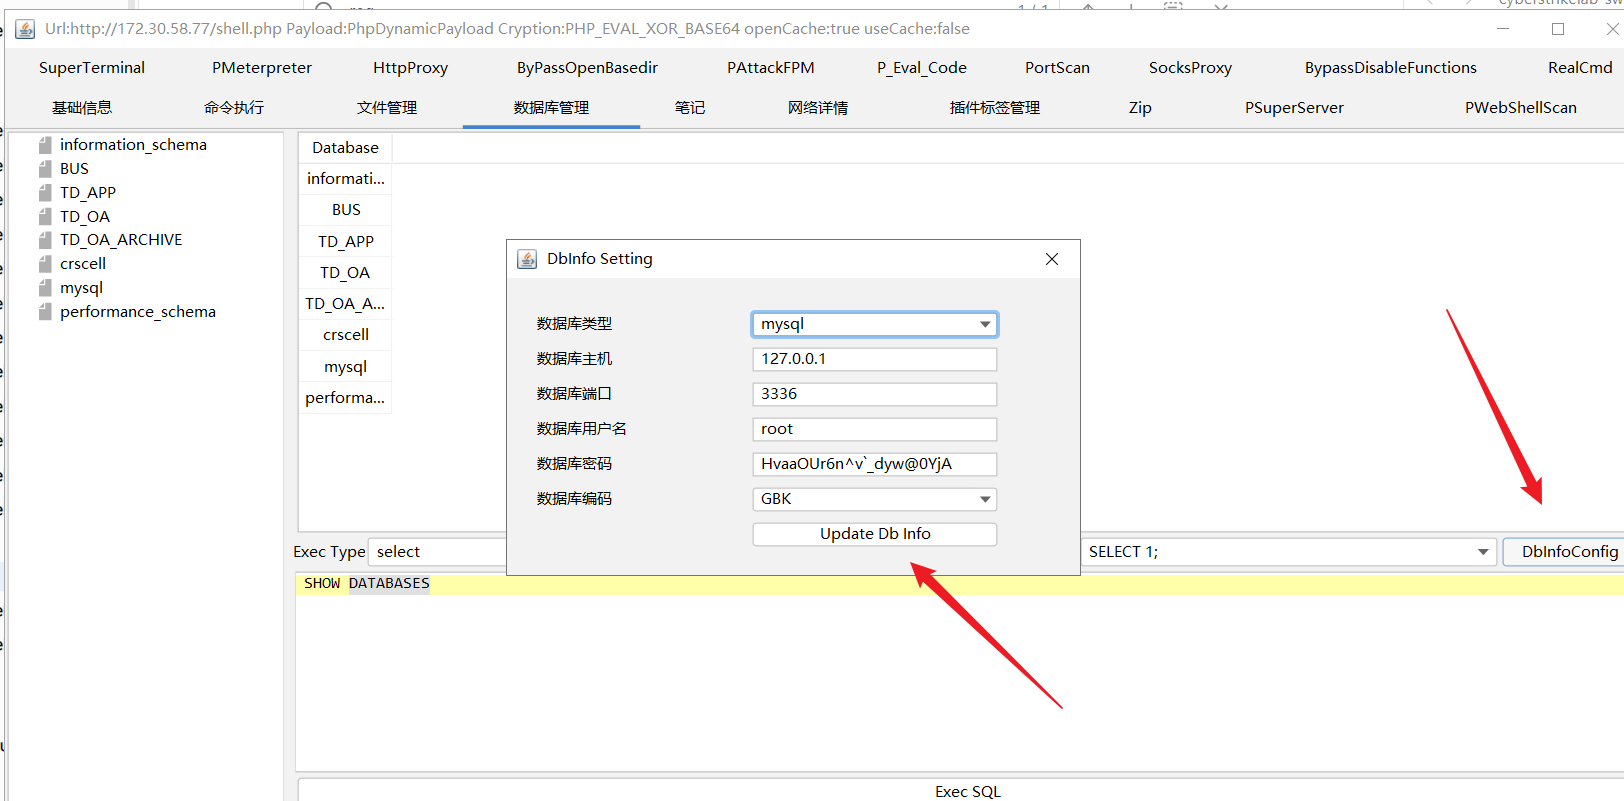Select the TD_OA_A... row in result table
Screen dimensions: 1624x801
click(345, 303)
